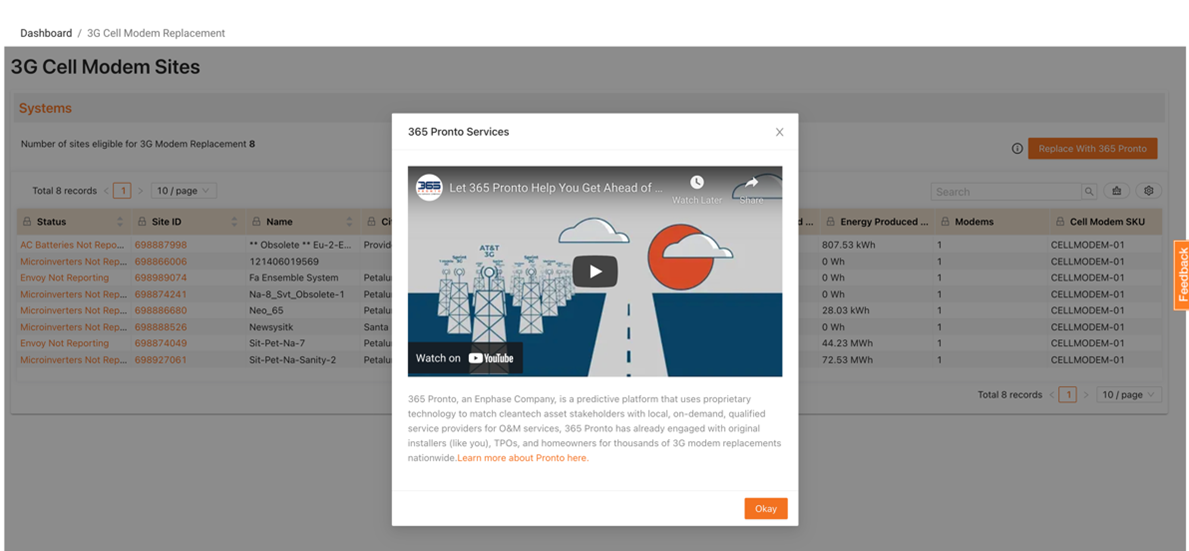Viewport: 1189px width, 551px height.
Task: Click top pagination page 1
Action: point(122,191)
